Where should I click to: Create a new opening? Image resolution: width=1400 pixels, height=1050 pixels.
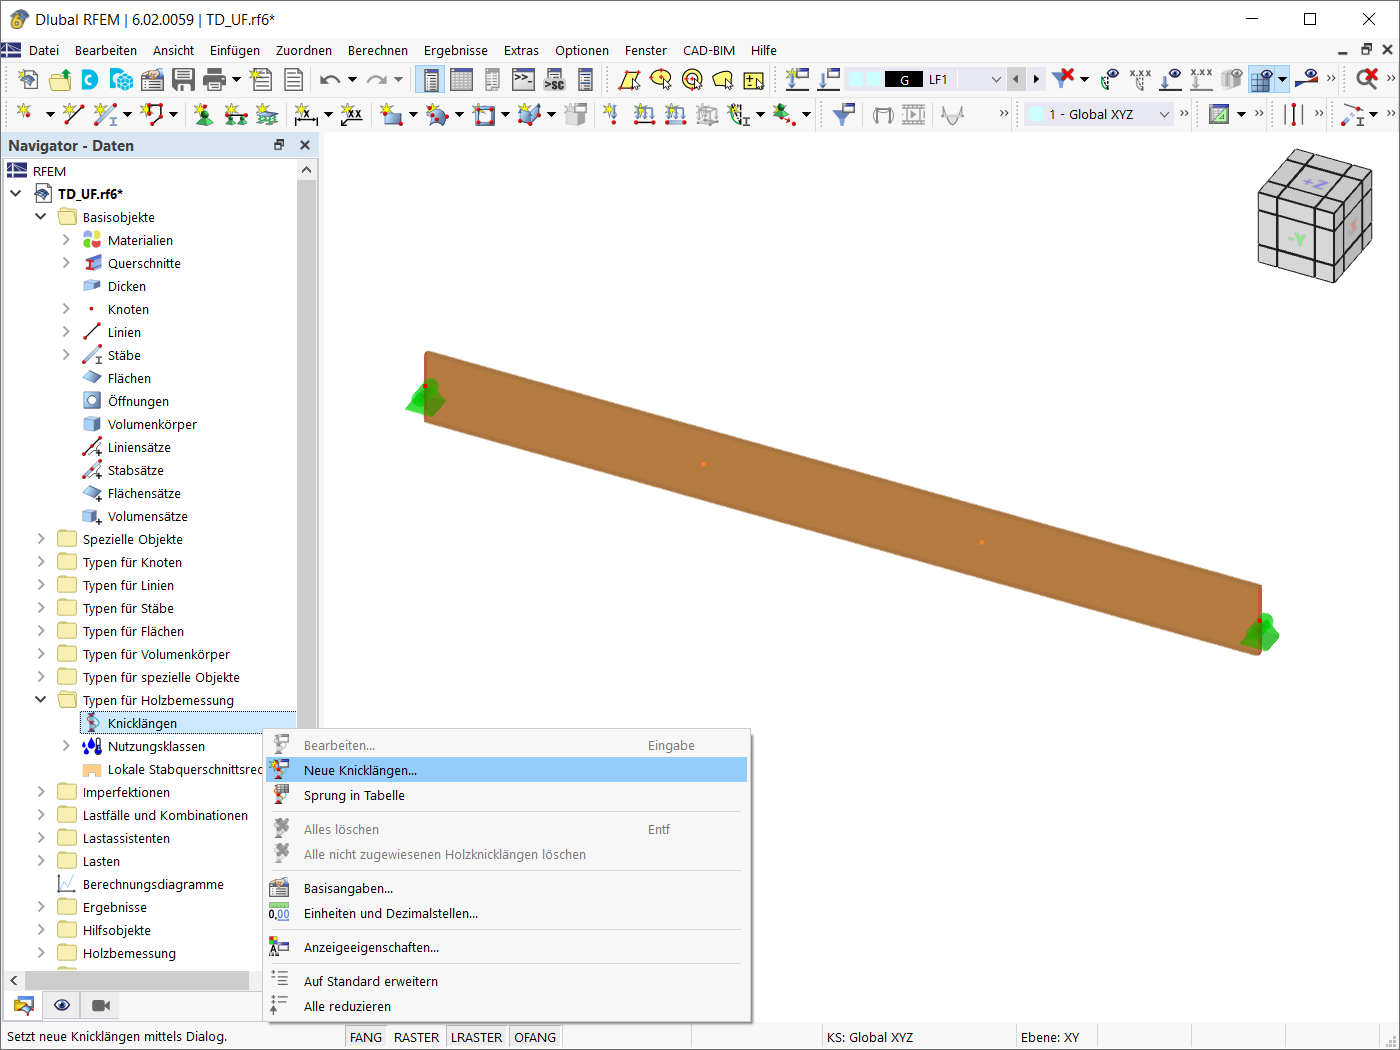coord(484,114)
